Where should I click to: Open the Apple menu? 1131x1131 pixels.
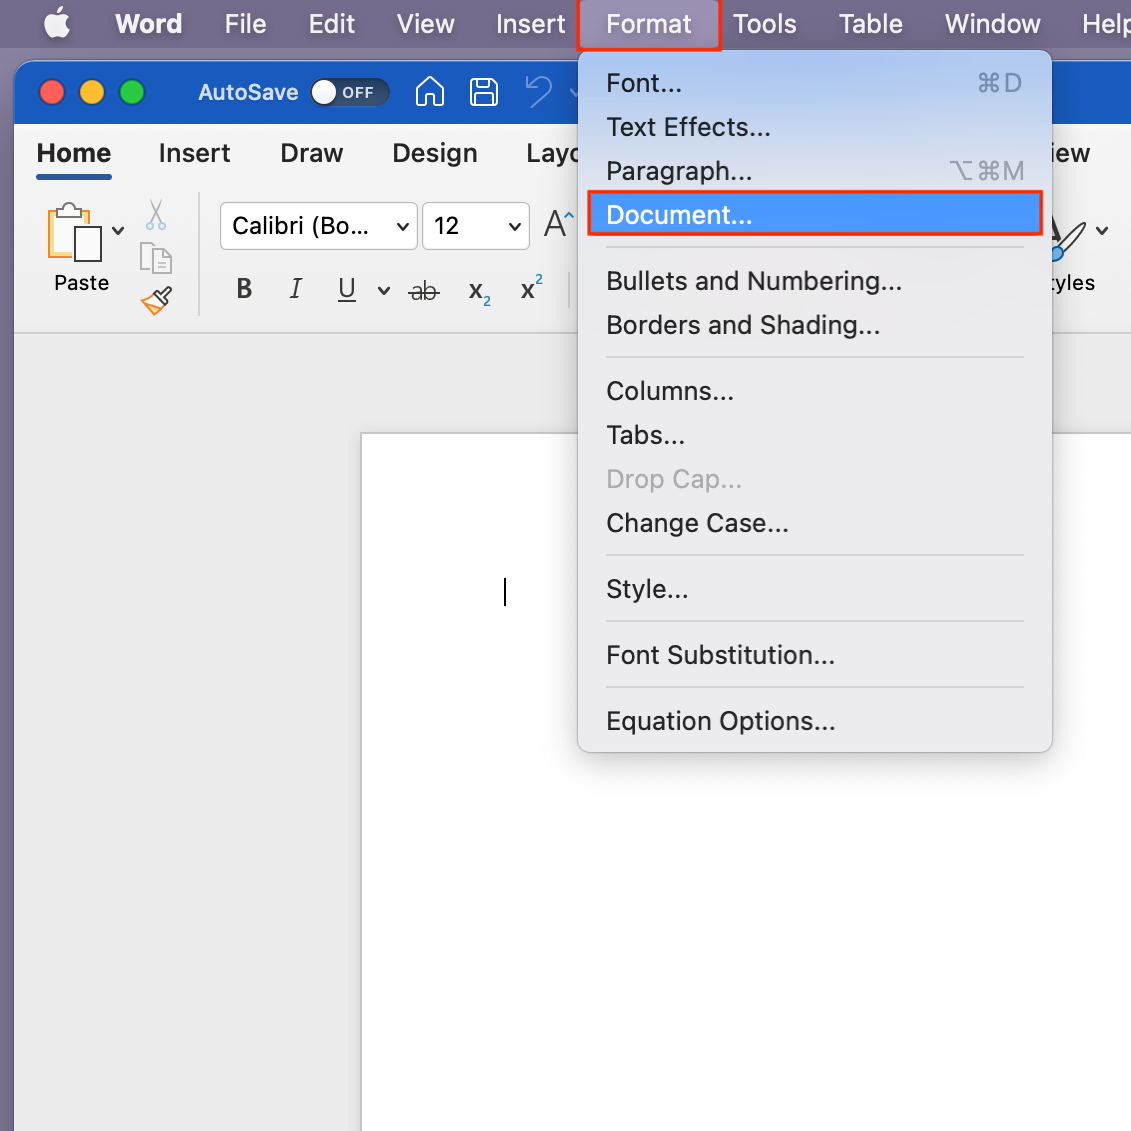pyautogui.click(x=57, y=24)
